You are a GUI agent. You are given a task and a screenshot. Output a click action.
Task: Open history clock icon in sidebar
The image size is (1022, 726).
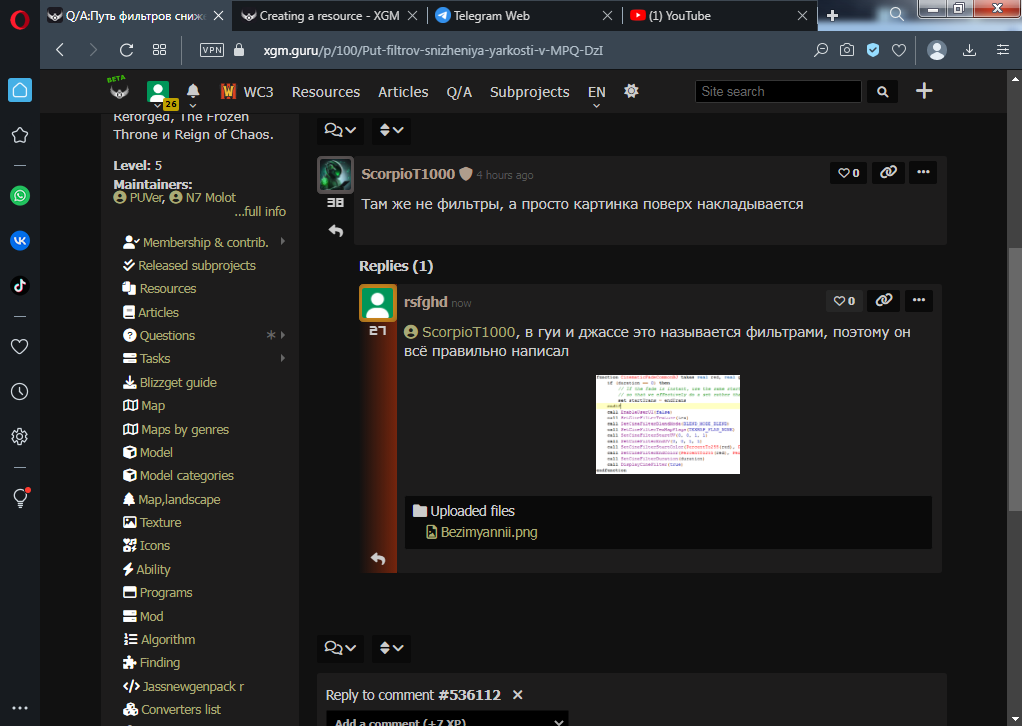pyautogui.click(x=20, y=392)
